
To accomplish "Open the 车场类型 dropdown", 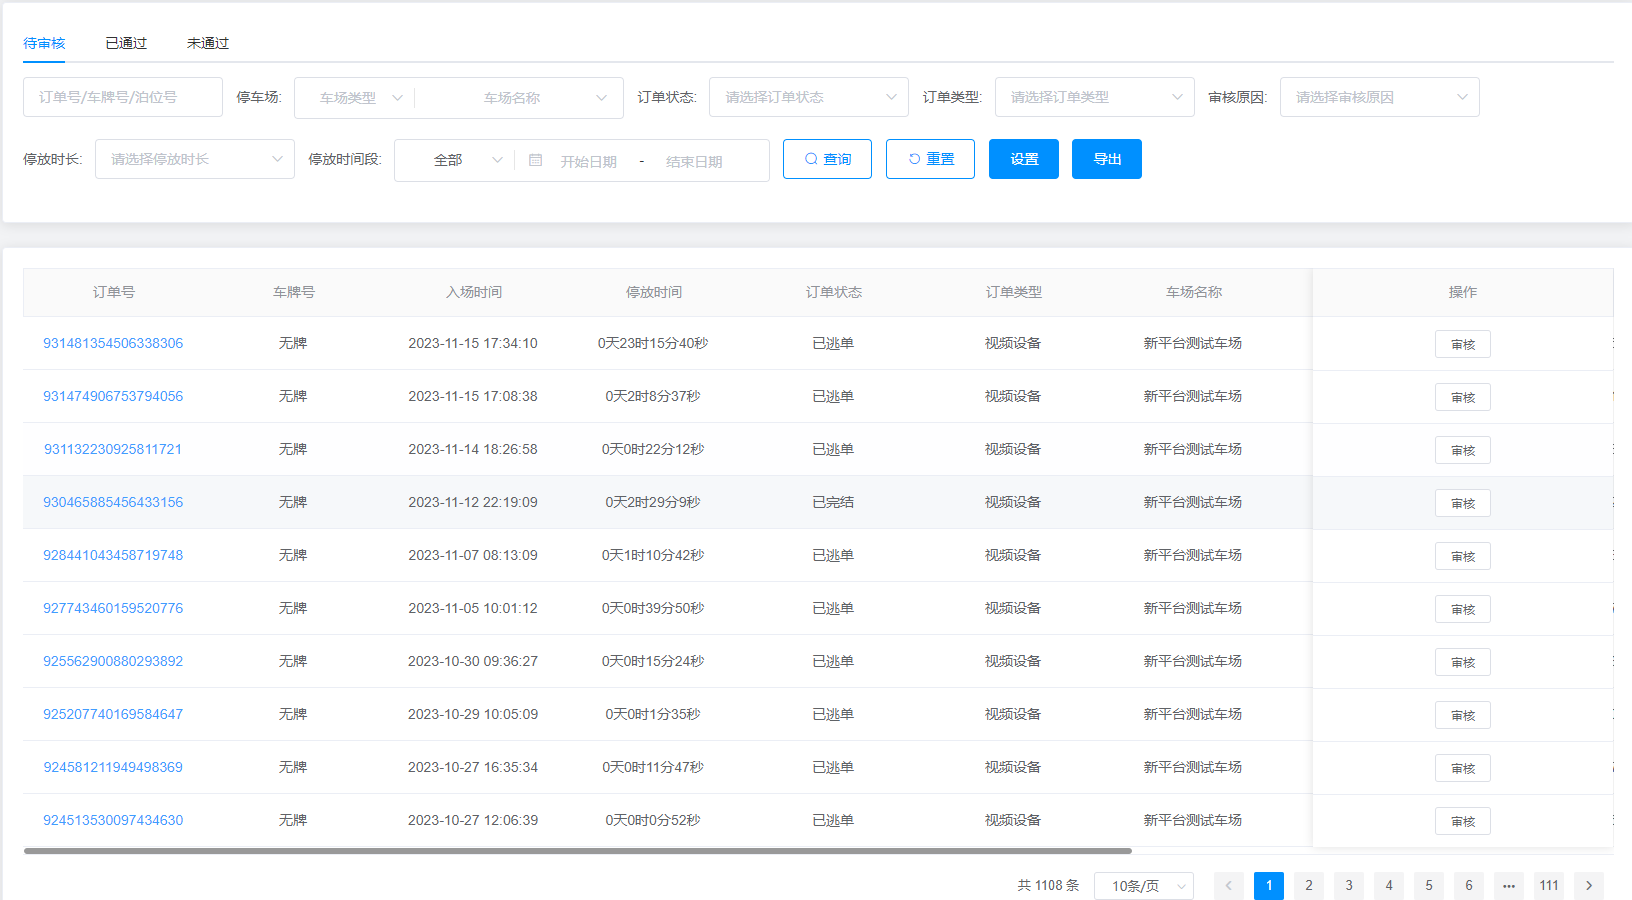I will coord(360,98).
